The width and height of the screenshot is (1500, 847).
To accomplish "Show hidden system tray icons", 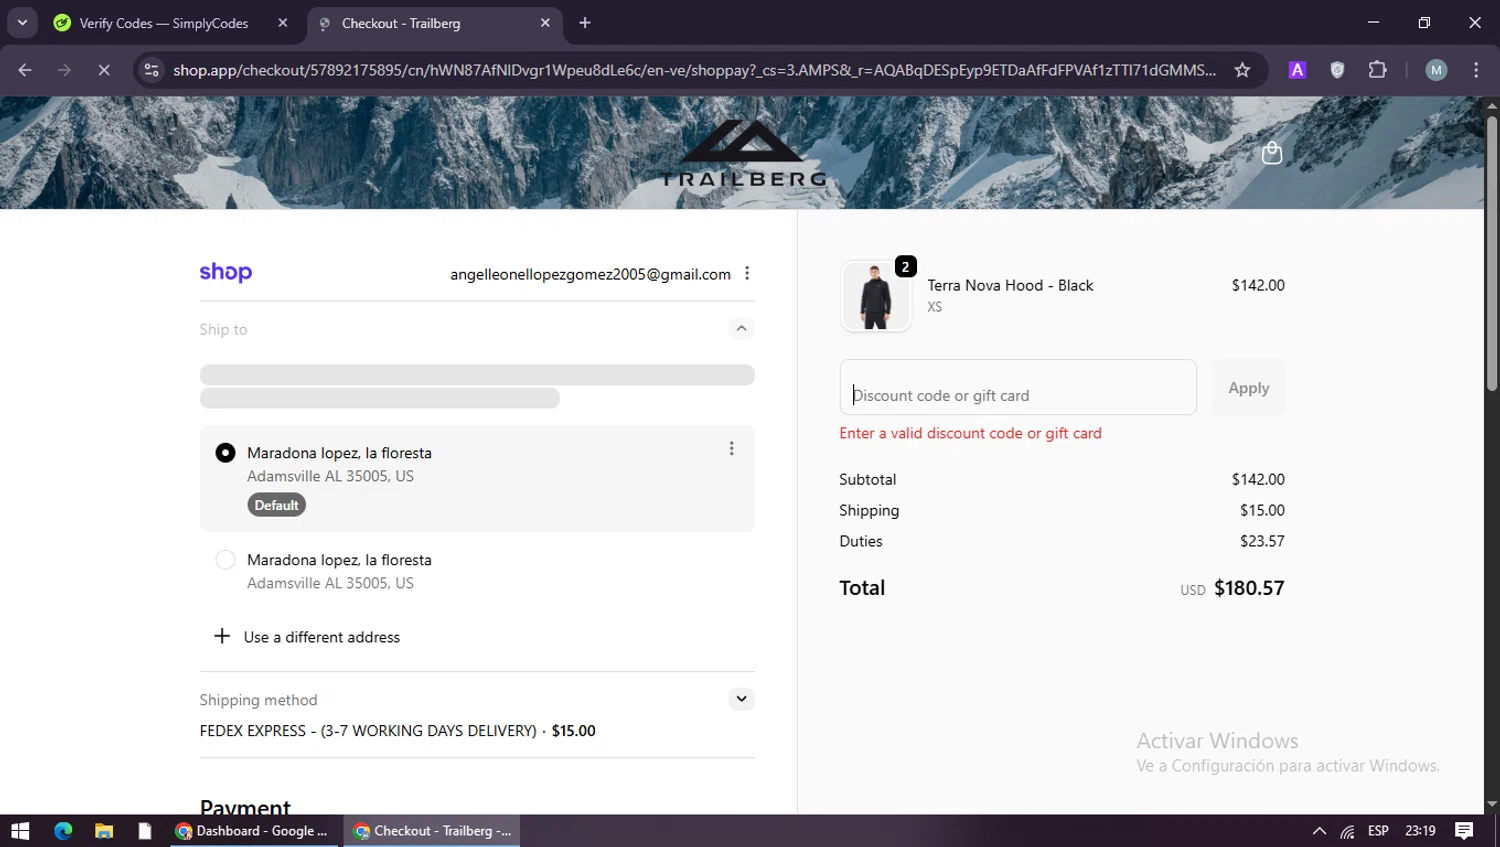I will click(1319, 831).
